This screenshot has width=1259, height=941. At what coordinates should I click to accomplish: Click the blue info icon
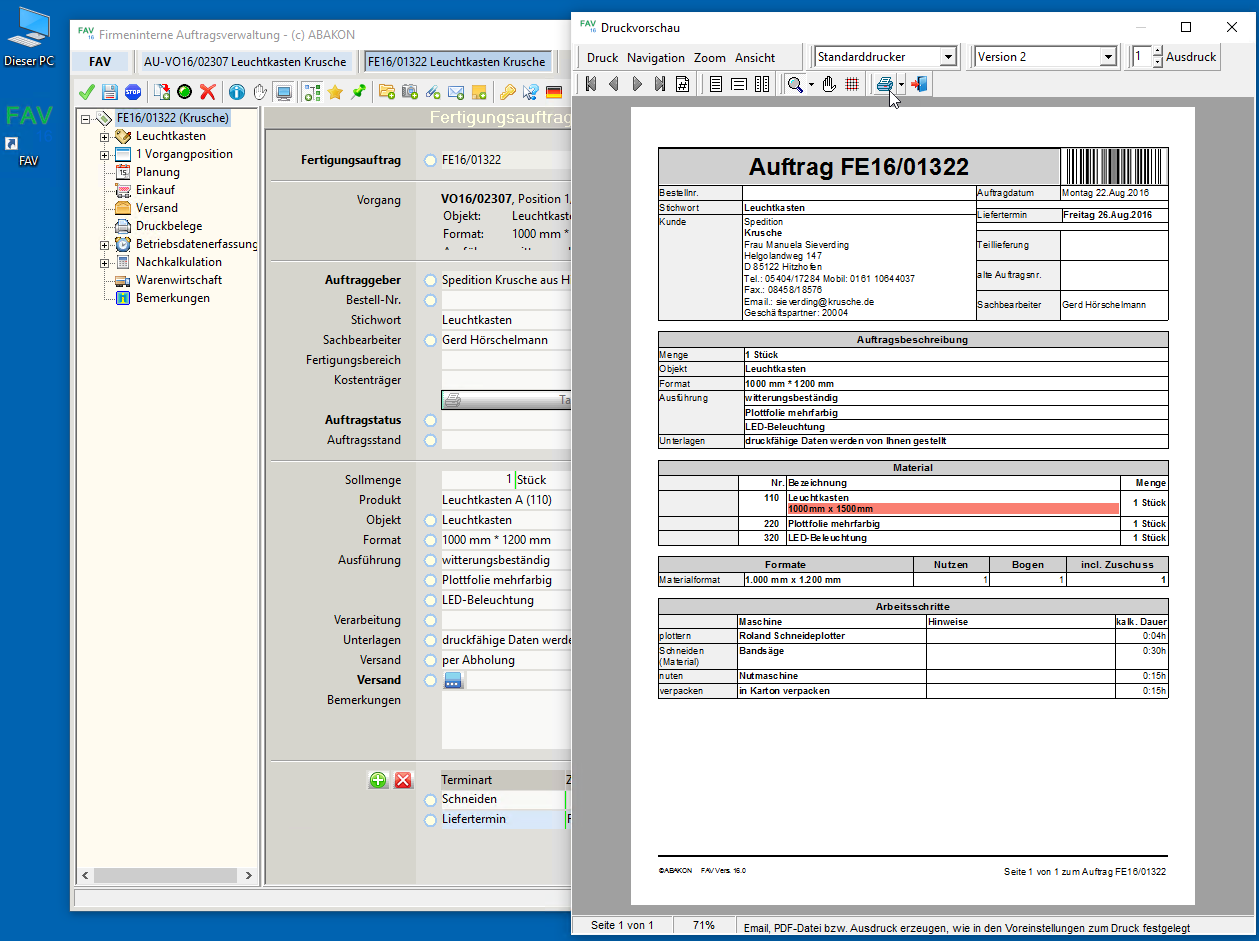[x=237, y=92]
